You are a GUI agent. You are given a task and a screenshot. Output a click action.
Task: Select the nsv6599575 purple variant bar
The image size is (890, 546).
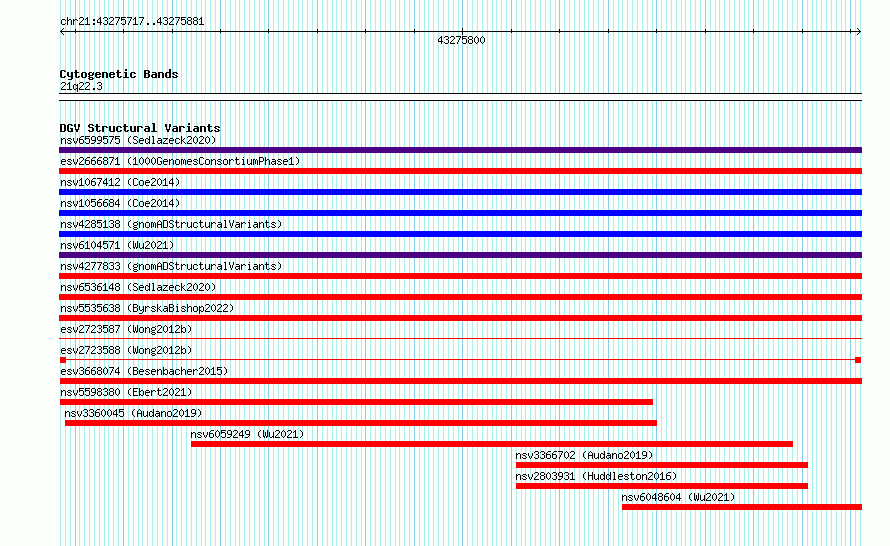[460, 150]
